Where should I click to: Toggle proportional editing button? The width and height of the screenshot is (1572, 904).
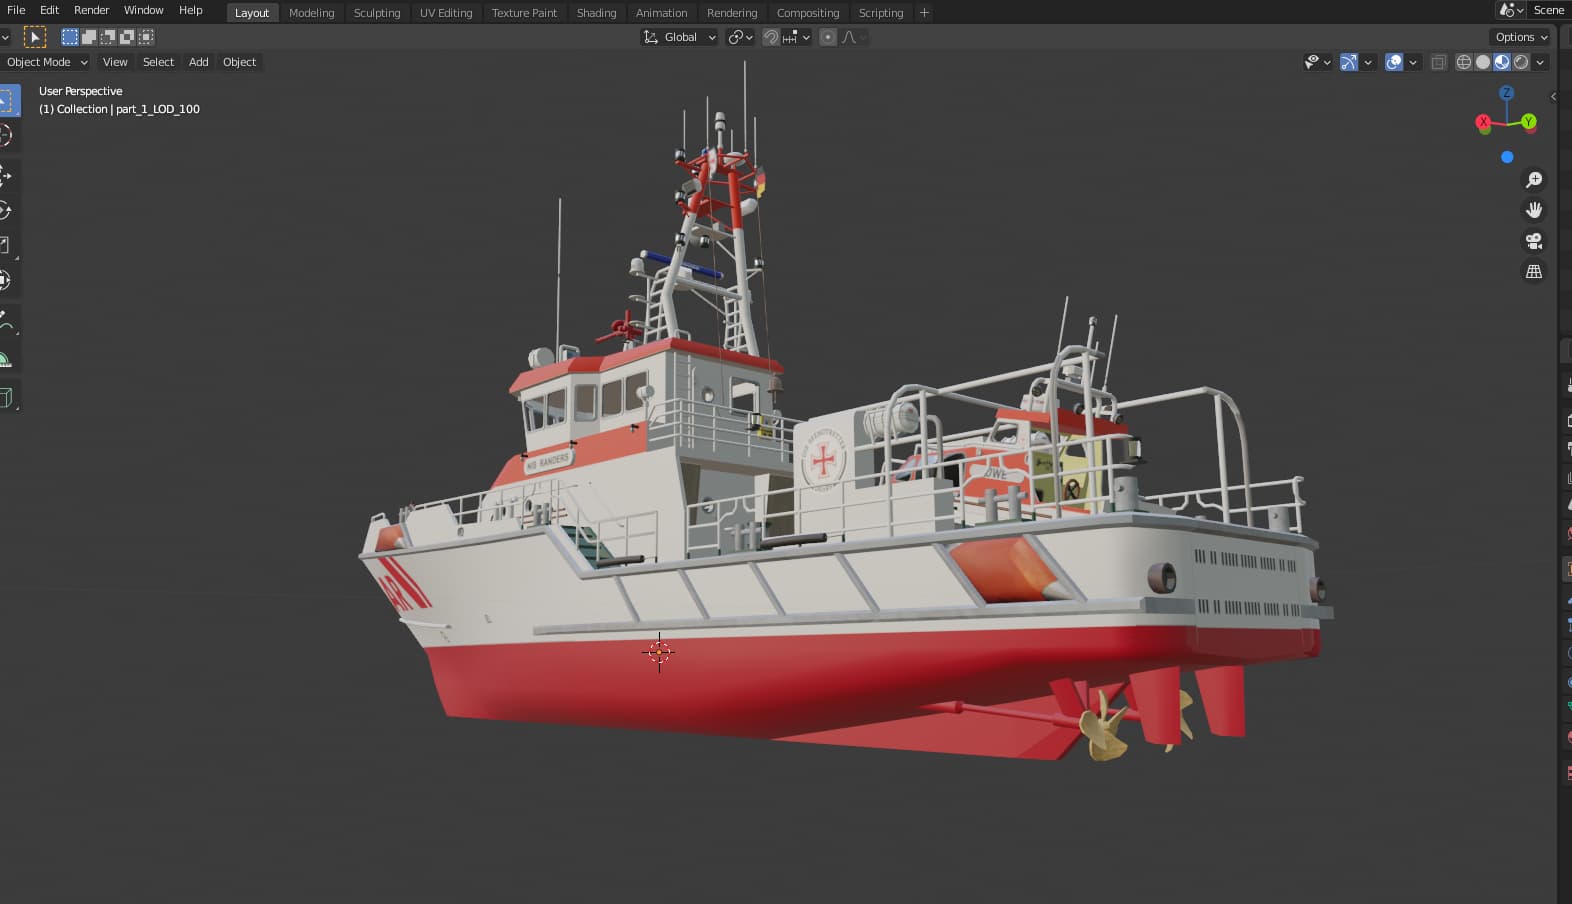click(x=828, y=37)
